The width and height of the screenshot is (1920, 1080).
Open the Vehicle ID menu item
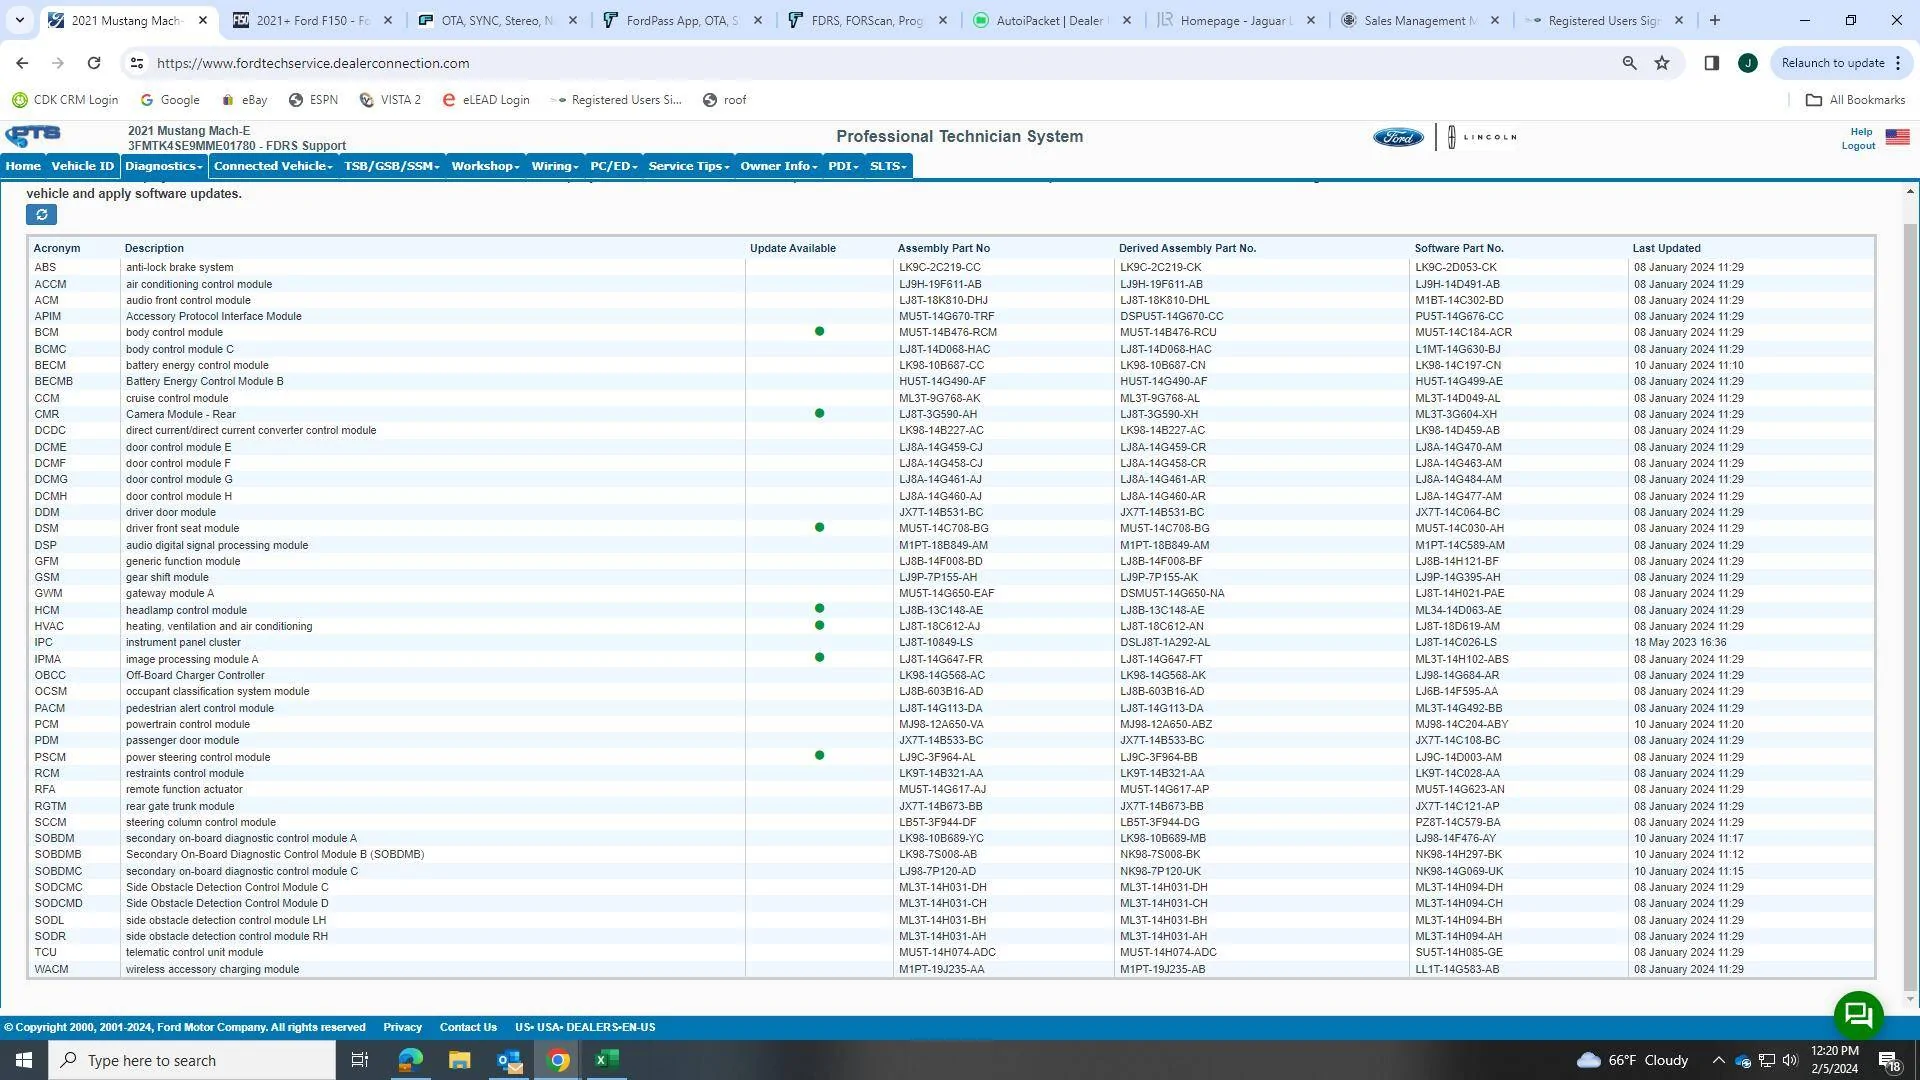click(x=82, y=166)
